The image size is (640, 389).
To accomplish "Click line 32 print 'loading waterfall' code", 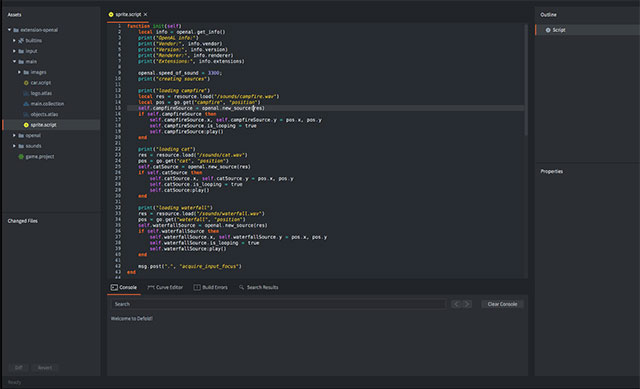I will [x=175, y=208].
